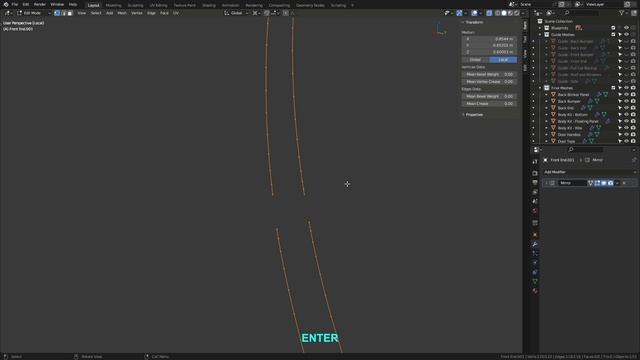Image resolution: width=640 pixels, height=360 pixels.
Task: Open the Object Constraints tab
Action: 535,272
